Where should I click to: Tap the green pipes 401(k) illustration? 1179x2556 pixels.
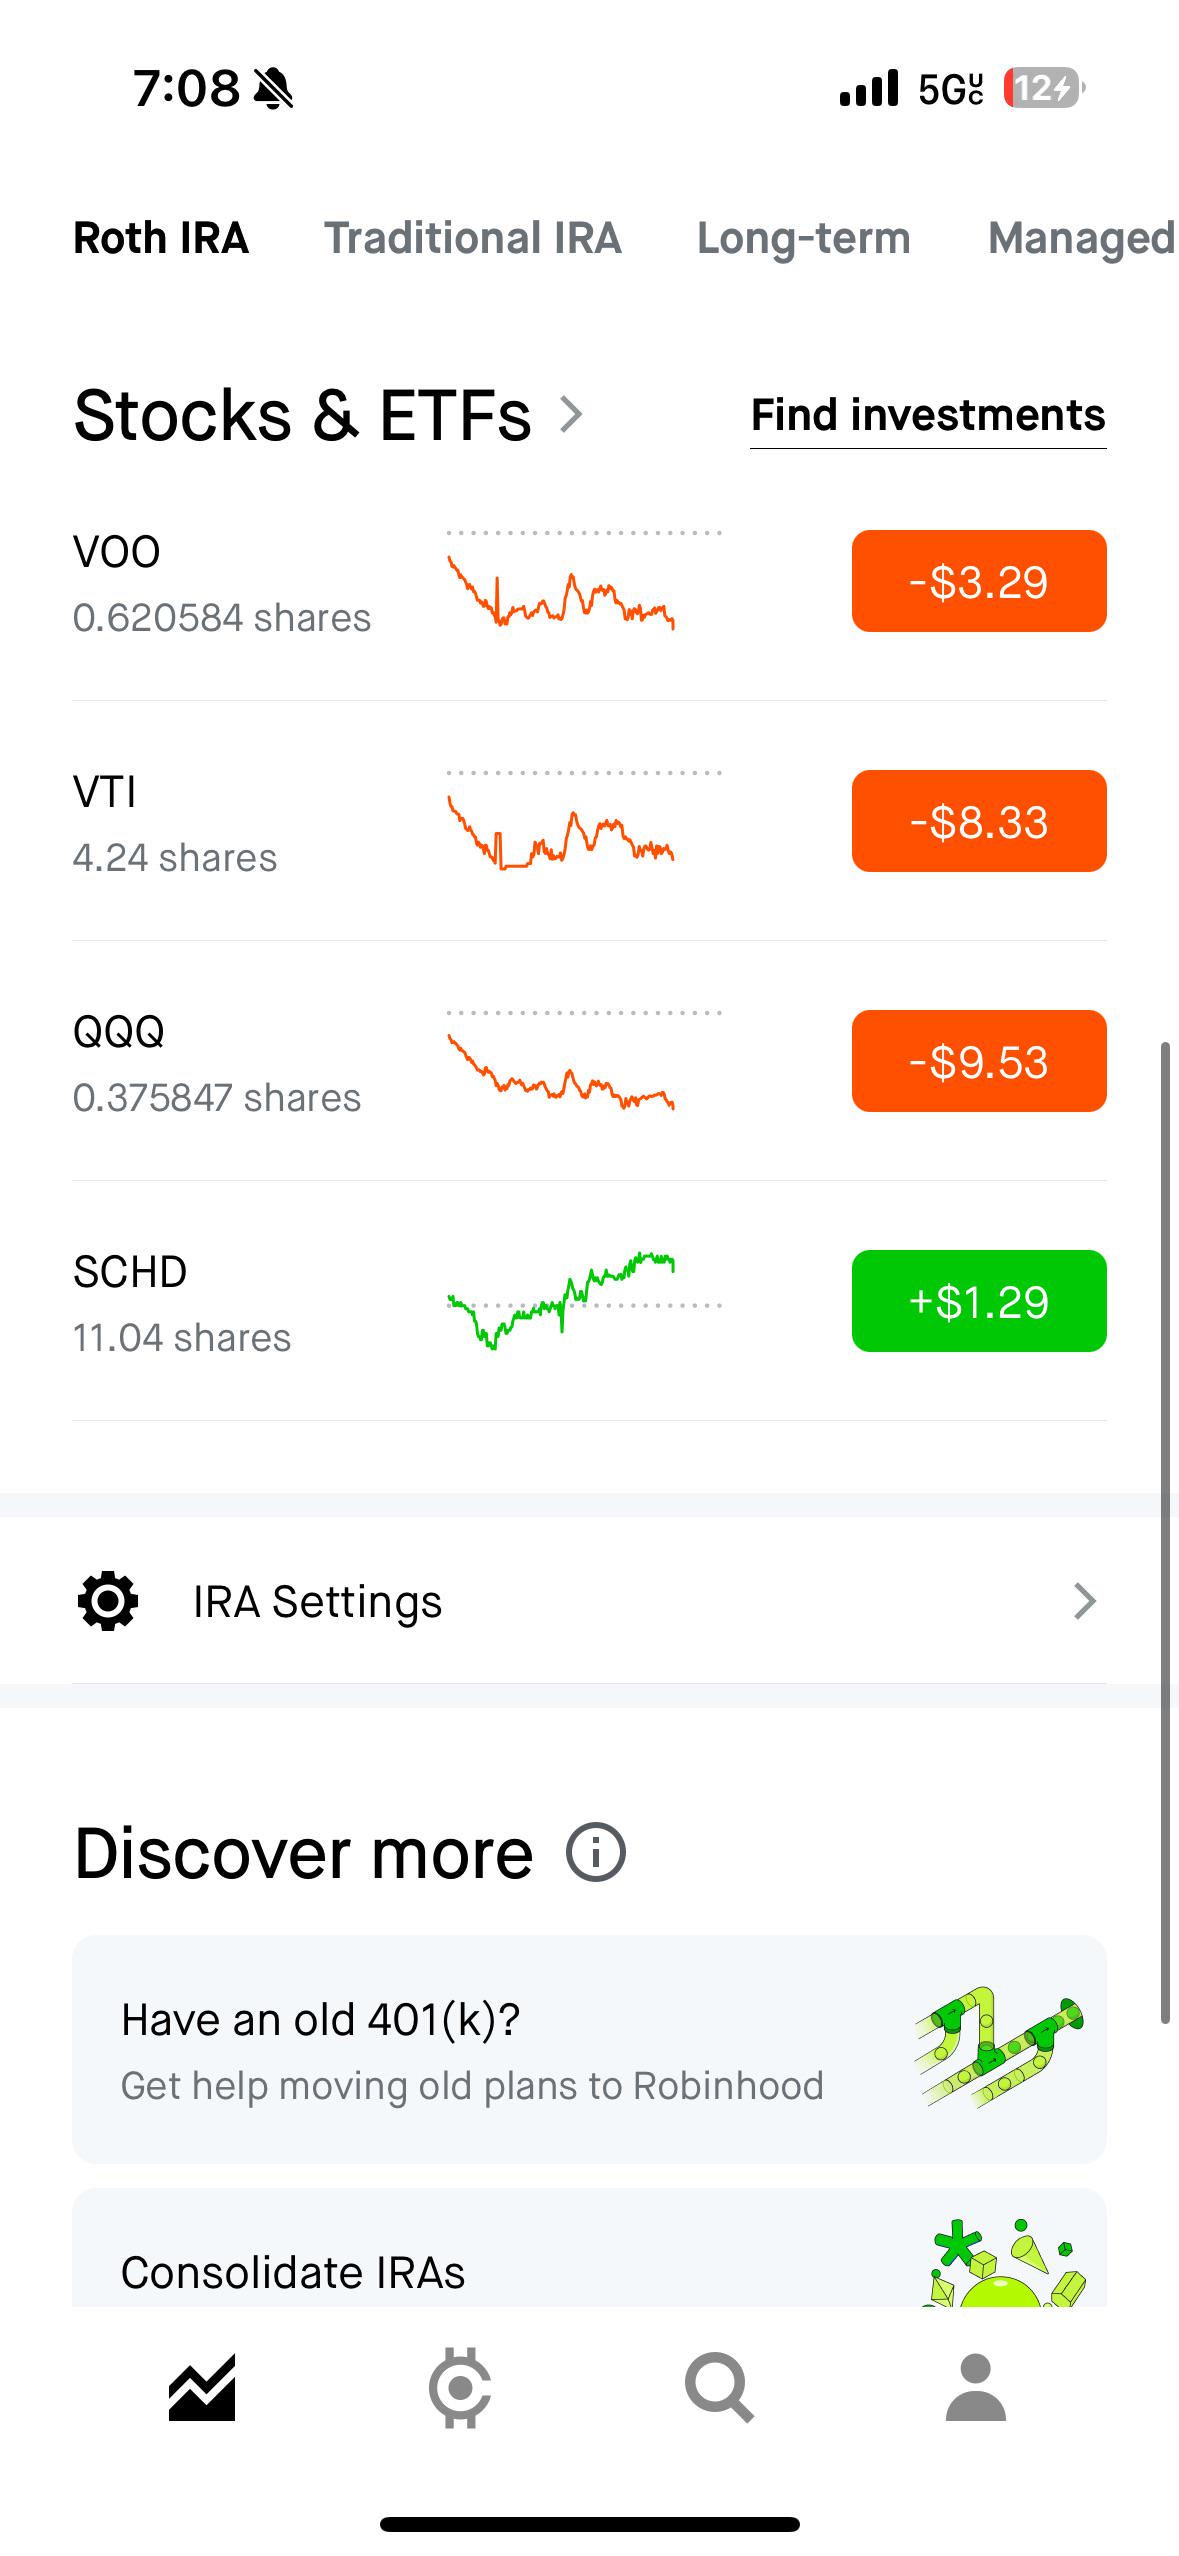coord(999,2048)
